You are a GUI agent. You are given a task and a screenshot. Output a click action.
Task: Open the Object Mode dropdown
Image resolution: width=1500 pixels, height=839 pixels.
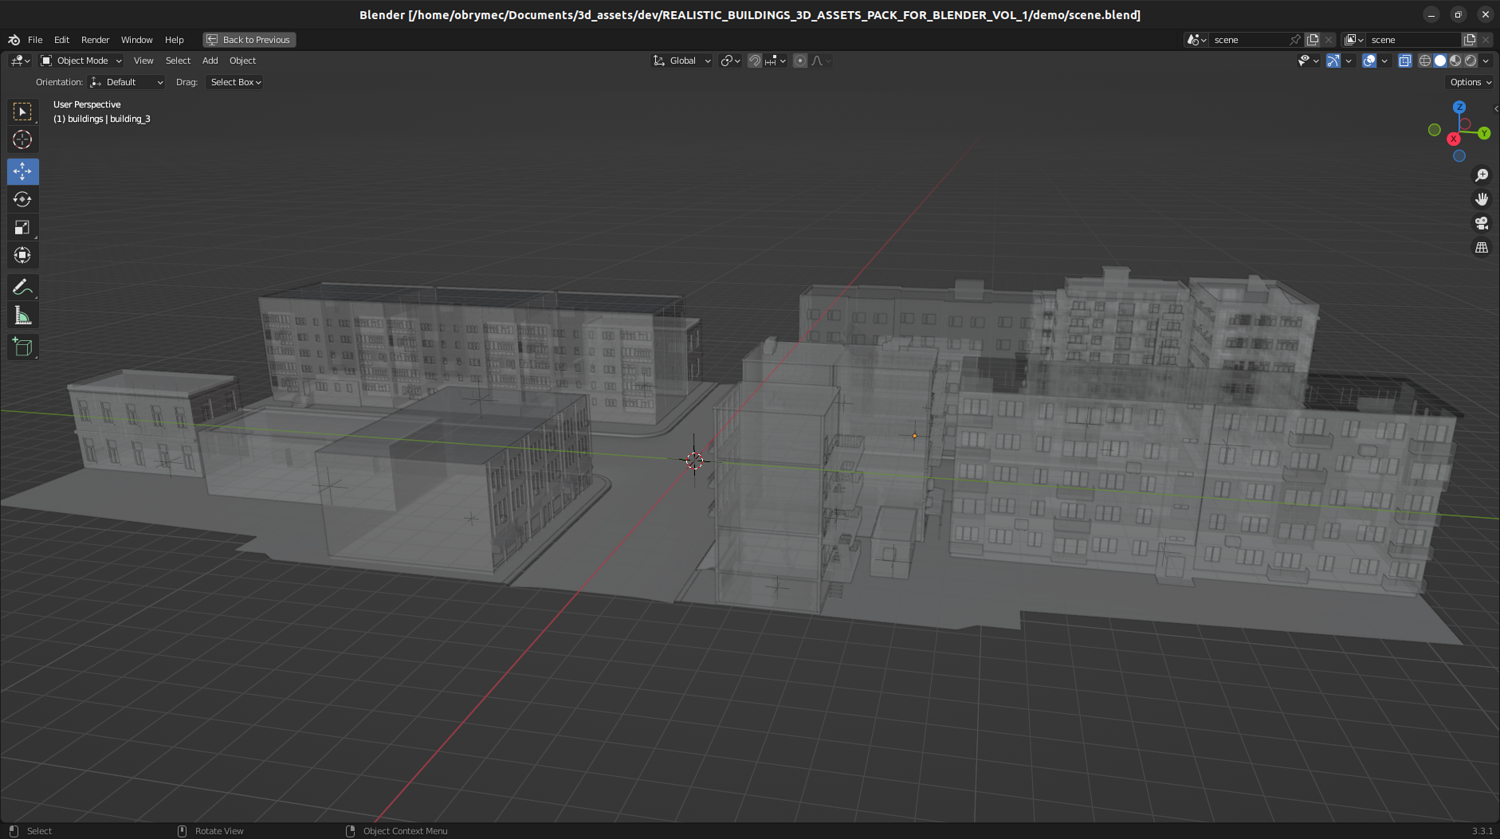81,61
